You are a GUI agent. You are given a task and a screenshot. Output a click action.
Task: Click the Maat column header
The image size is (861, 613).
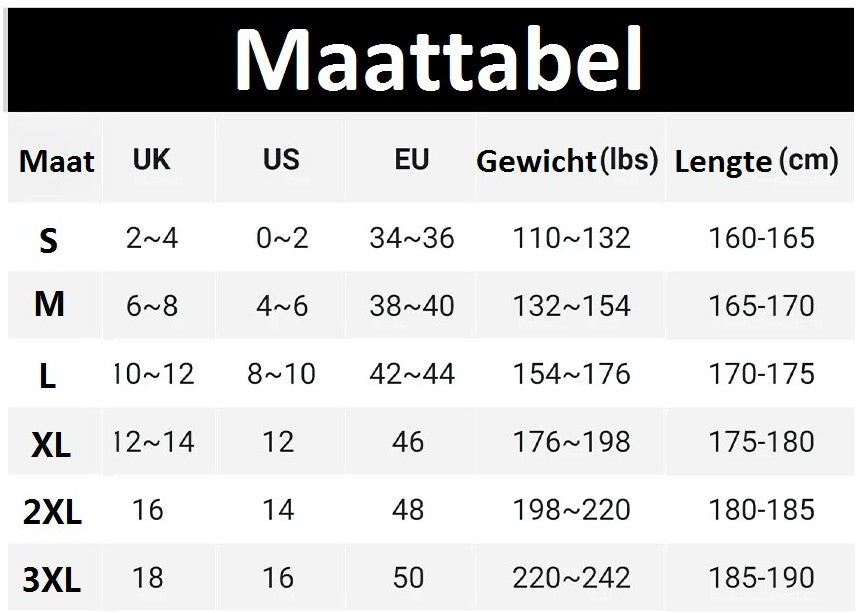click(56, 161)
